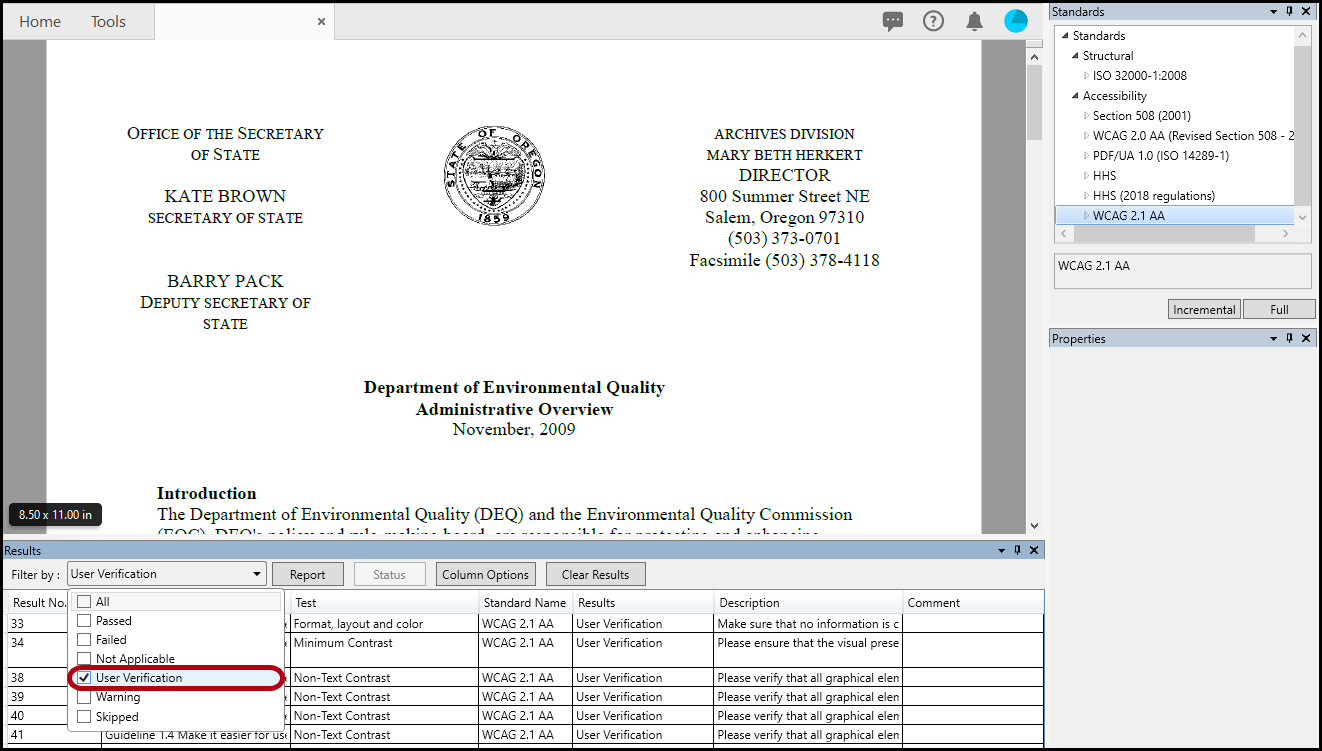This screenshot has width=1322, height=751.
Task: Click the document scrollbar up arrow
Action: click(1035, 56)
